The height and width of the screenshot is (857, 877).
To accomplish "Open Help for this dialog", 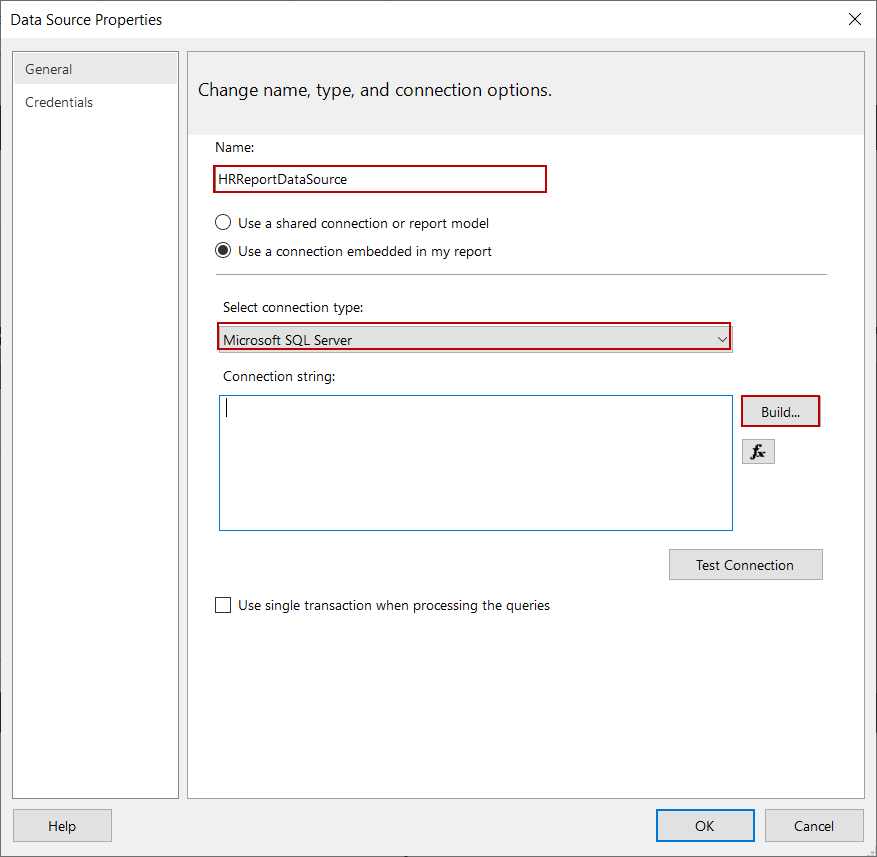I will [x=62, y=826].
